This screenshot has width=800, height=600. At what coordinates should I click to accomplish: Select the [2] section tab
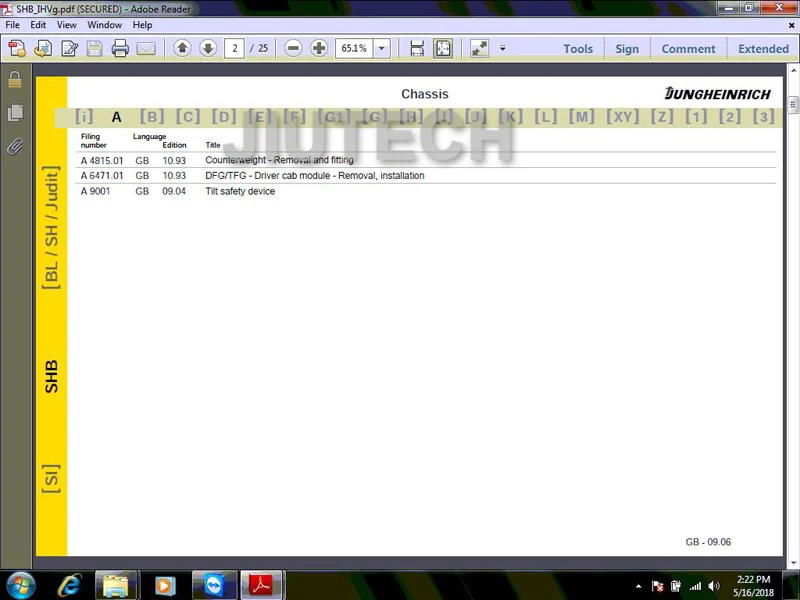click(x=730, y=117)
